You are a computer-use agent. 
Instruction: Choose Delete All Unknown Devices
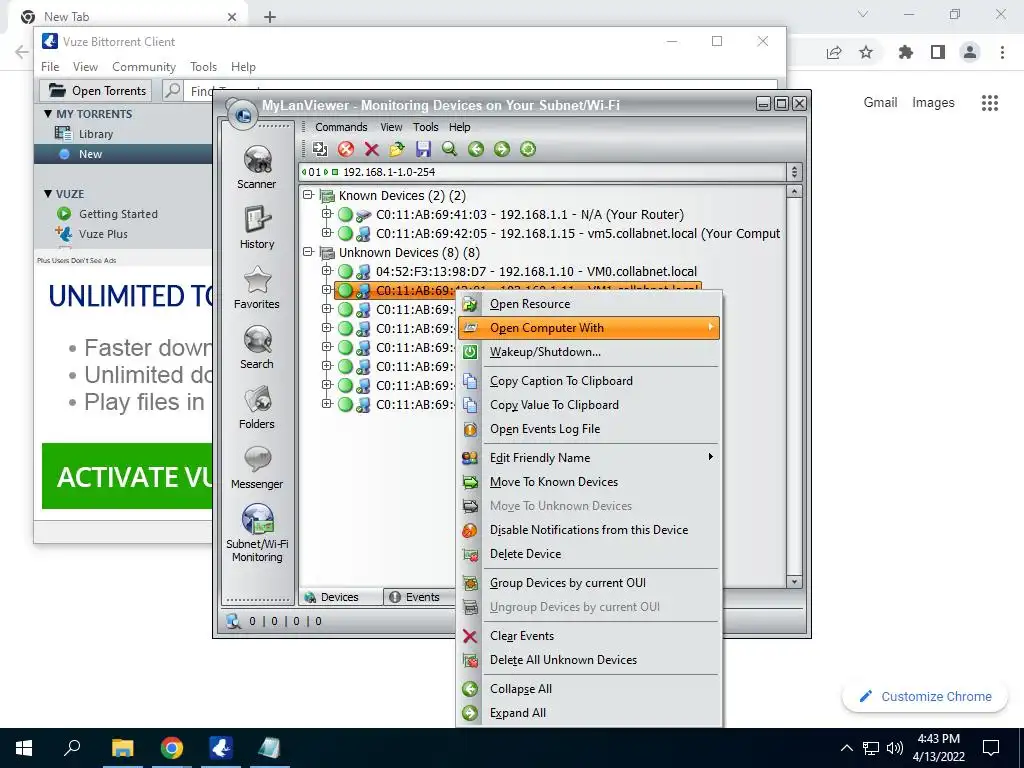coord(588,660)
